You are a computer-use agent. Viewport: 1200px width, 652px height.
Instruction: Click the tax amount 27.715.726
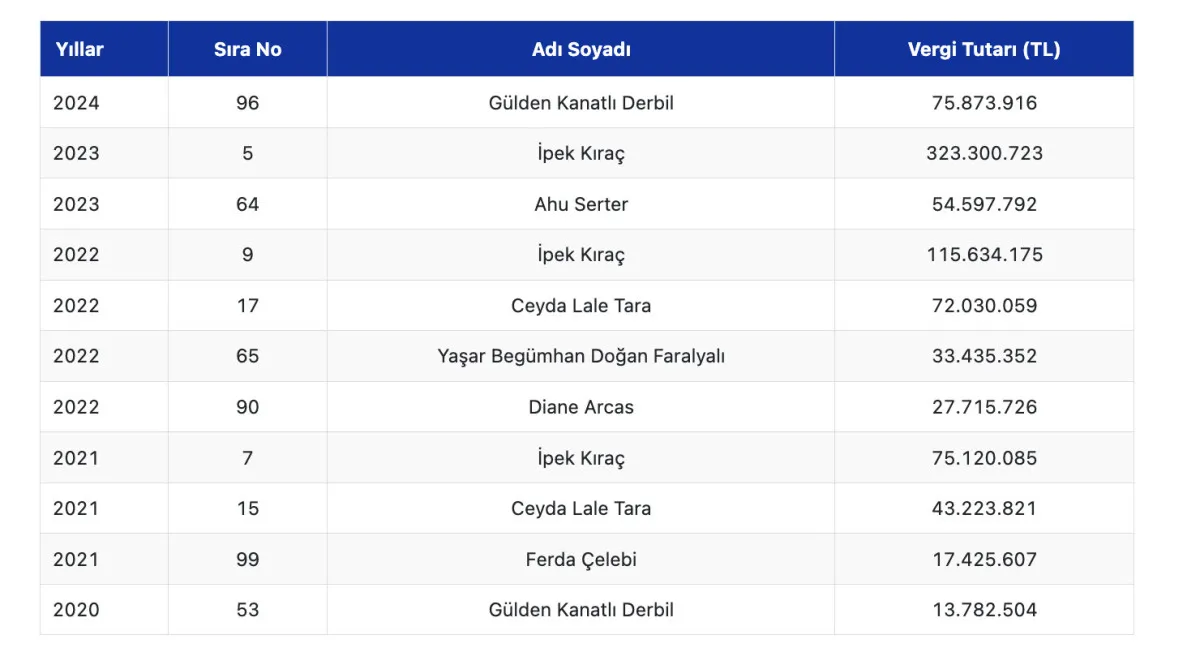tap(984, 407)
